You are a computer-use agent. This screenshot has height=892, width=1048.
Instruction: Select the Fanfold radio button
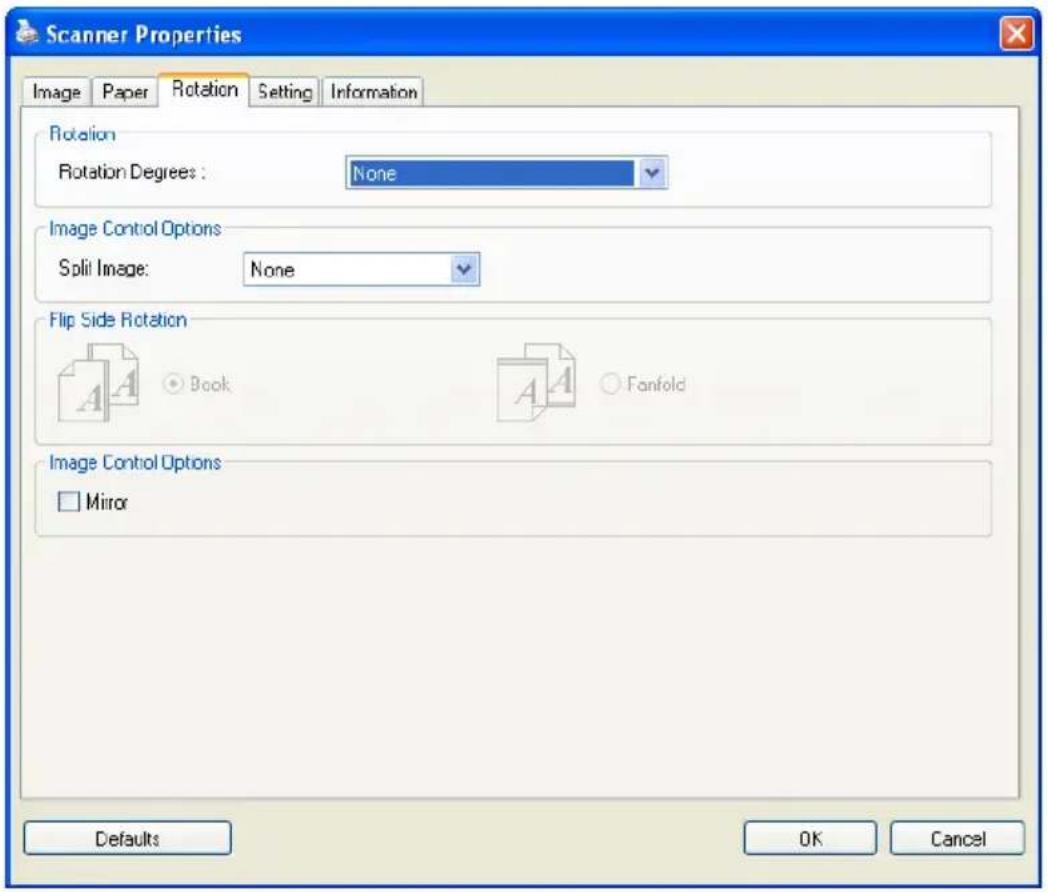click(x=610, y=384)
